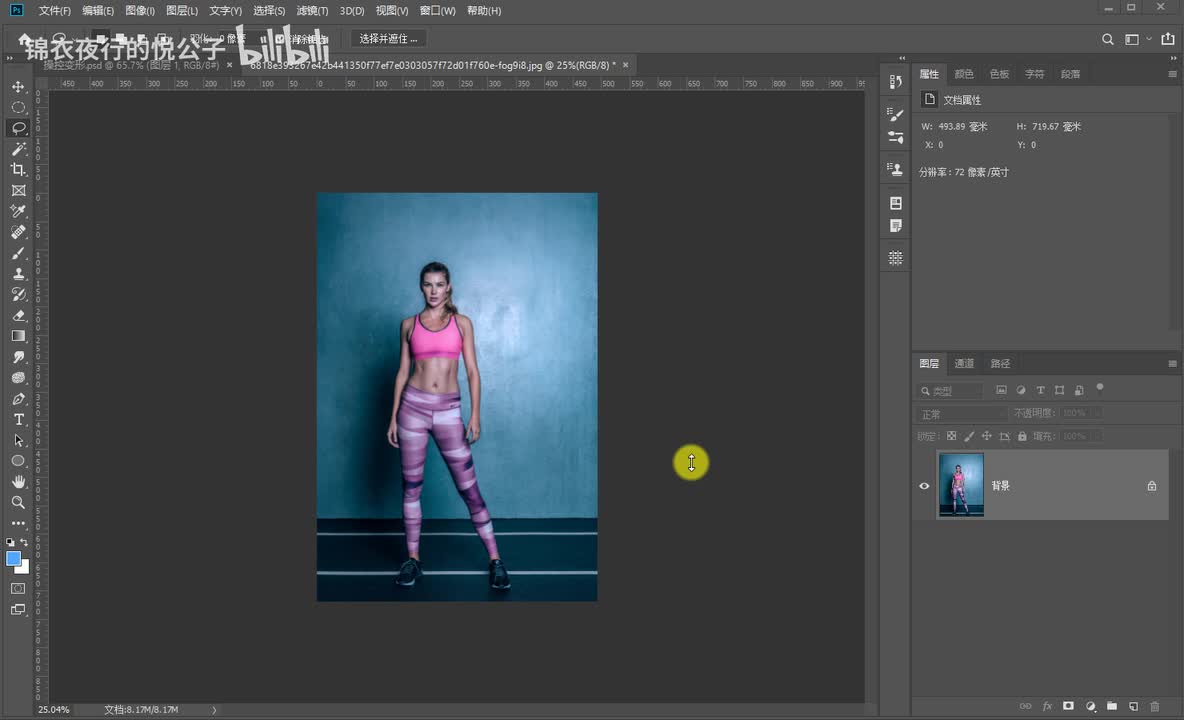
Task: Click the 选择并遮住 button
Action: (388, 39)
